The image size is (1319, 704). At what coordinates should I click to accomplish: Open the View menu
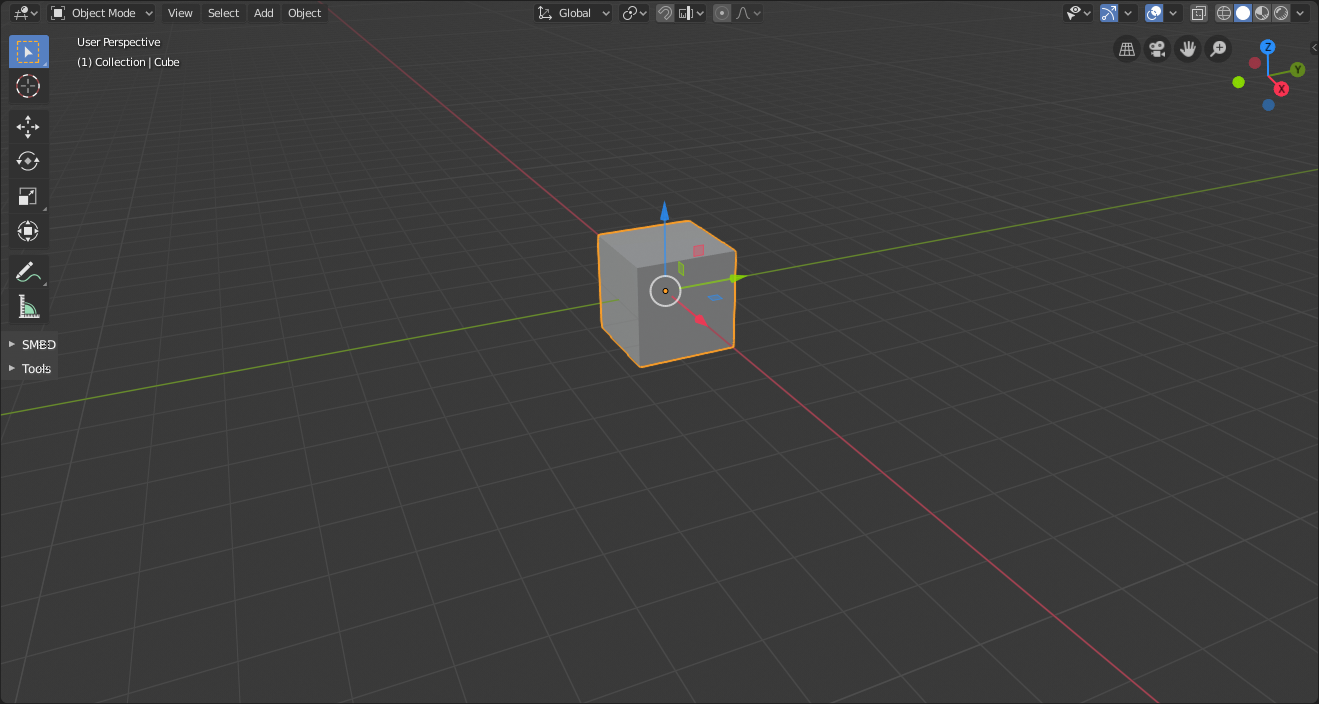[x=180, y=13]
